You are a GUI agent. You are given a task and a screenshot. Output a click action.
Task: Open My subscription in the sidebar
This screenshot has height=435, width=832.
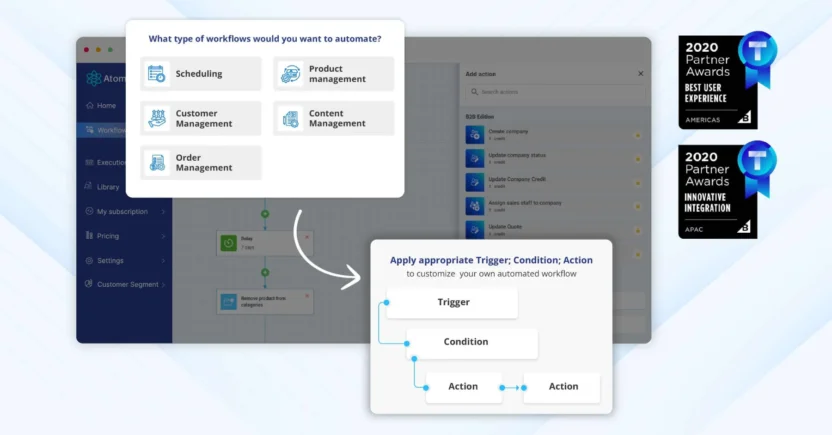pyautogui.click(x=124, y=211)
